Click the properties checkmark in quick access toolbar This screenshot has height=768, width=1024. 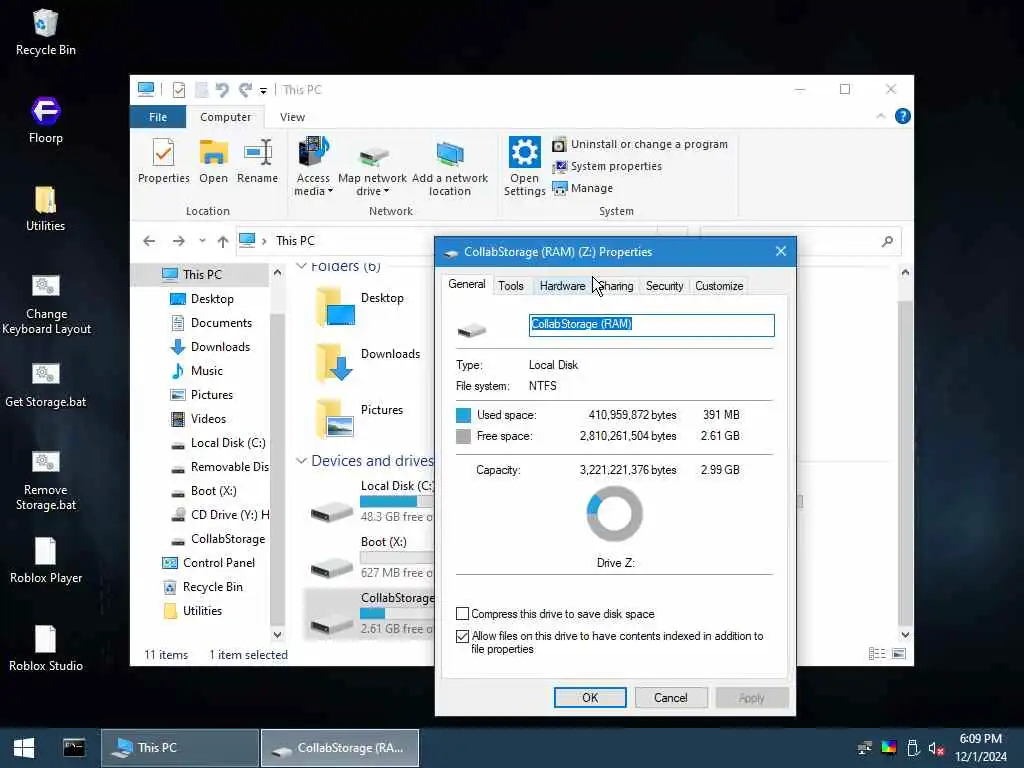(178, 89)
